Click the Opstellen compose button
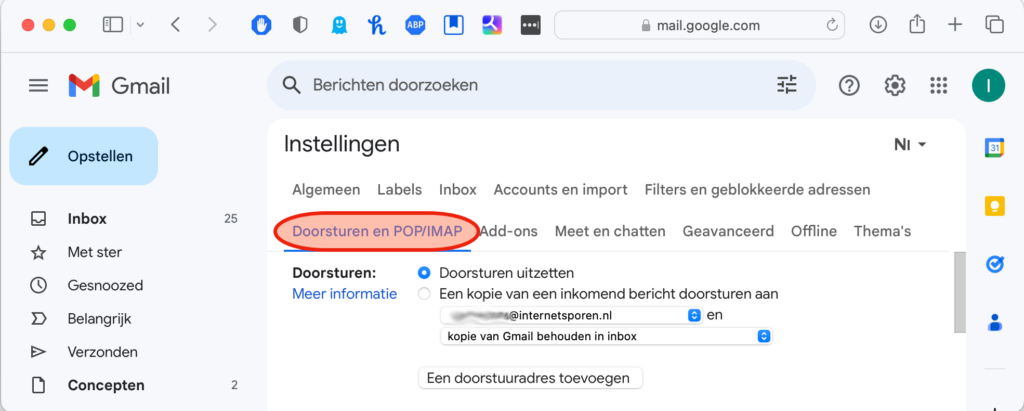 coord(84,156)
